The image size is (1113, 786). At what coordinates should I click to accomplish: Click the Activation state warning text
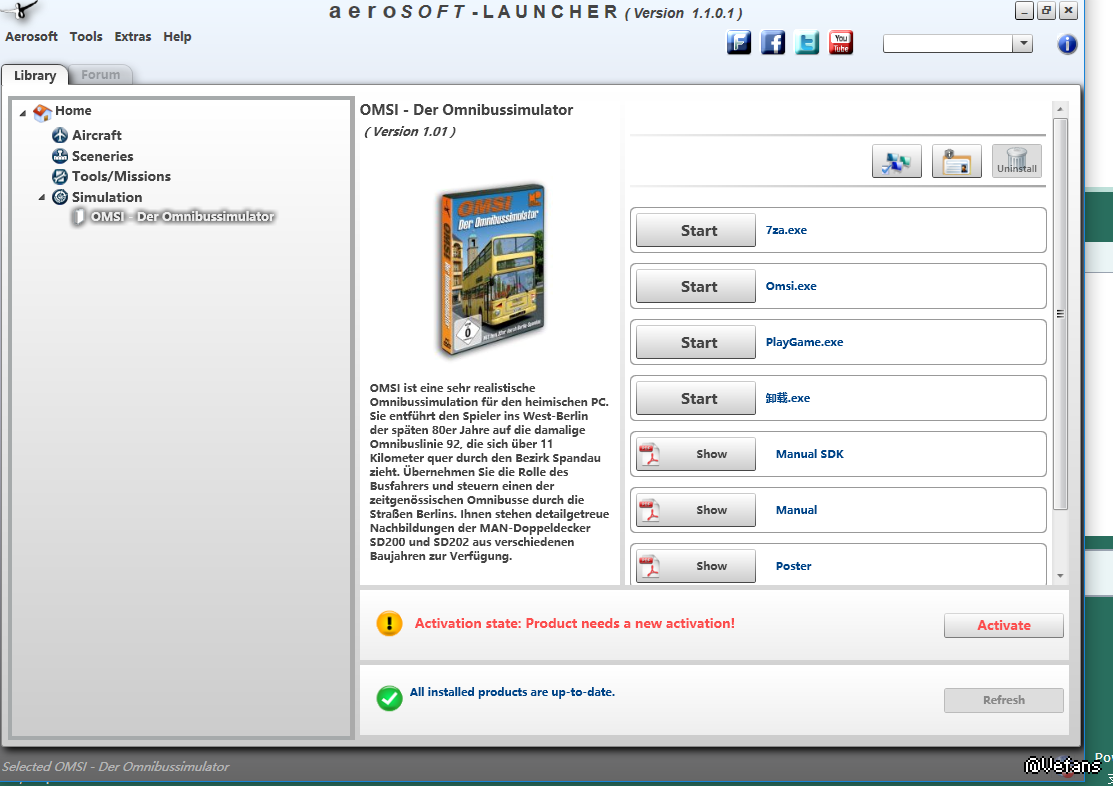[575, 623]
